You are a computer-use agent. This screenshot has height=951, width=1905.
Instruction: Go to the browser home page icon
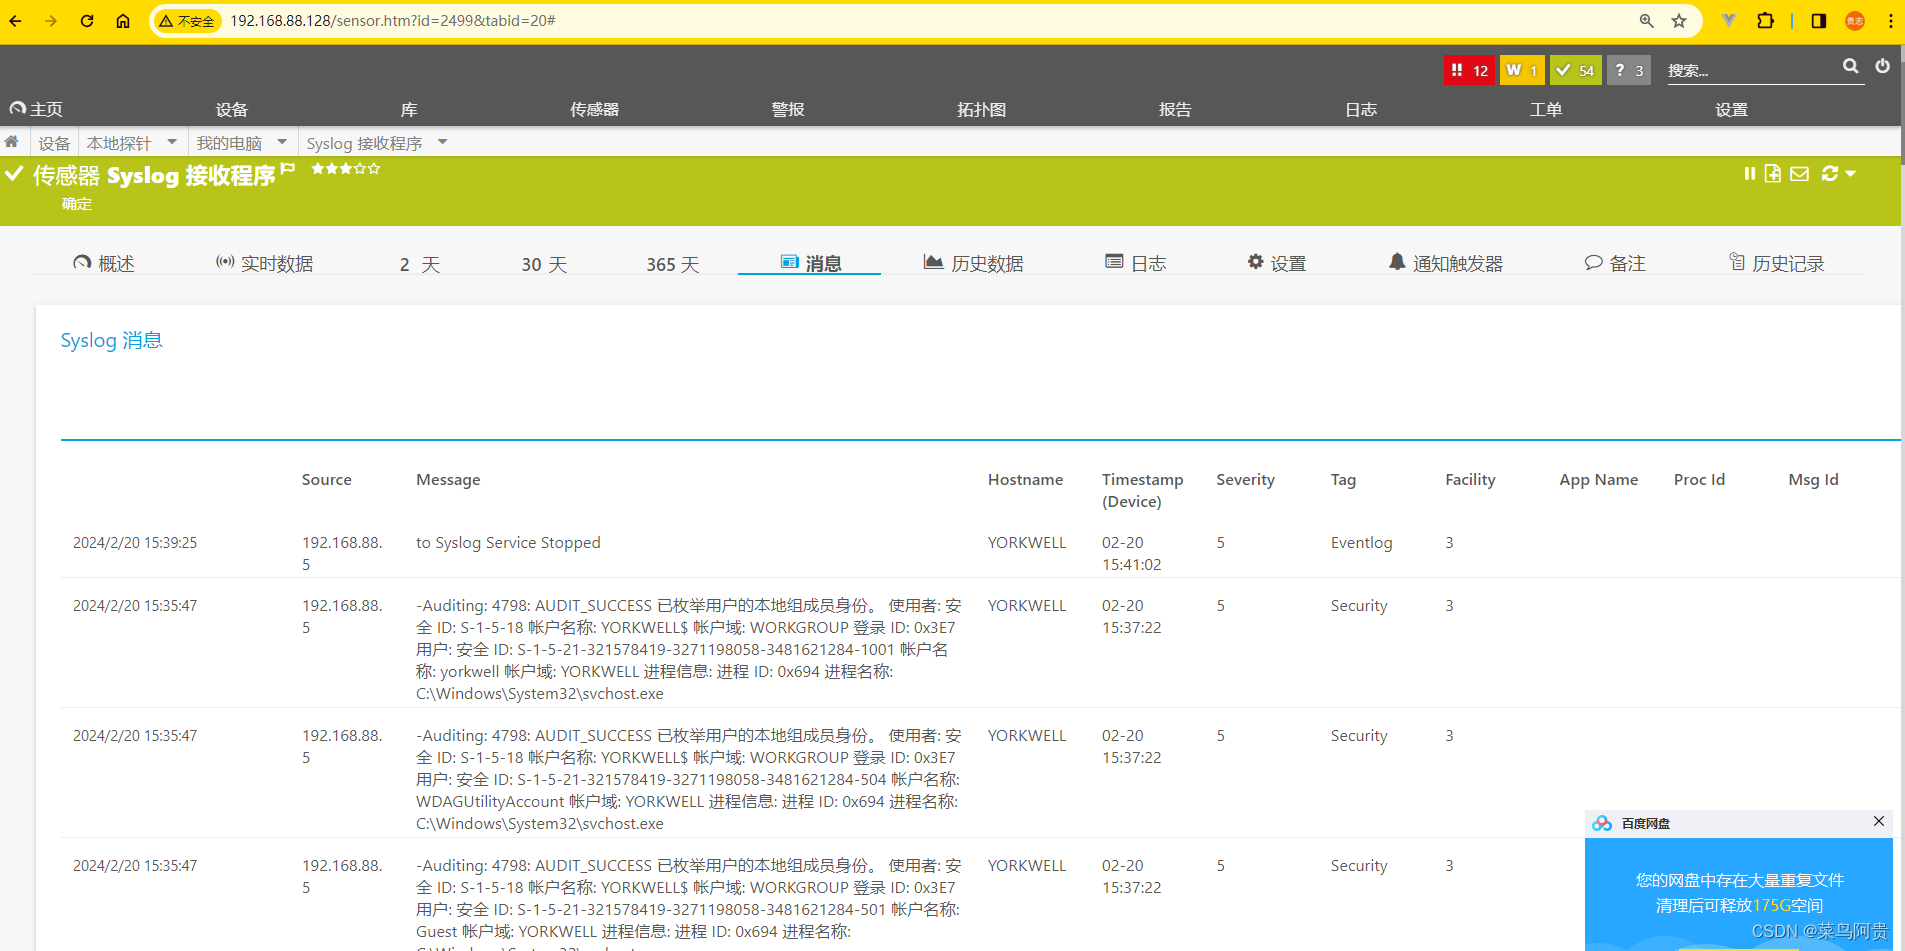click(123, 21)
